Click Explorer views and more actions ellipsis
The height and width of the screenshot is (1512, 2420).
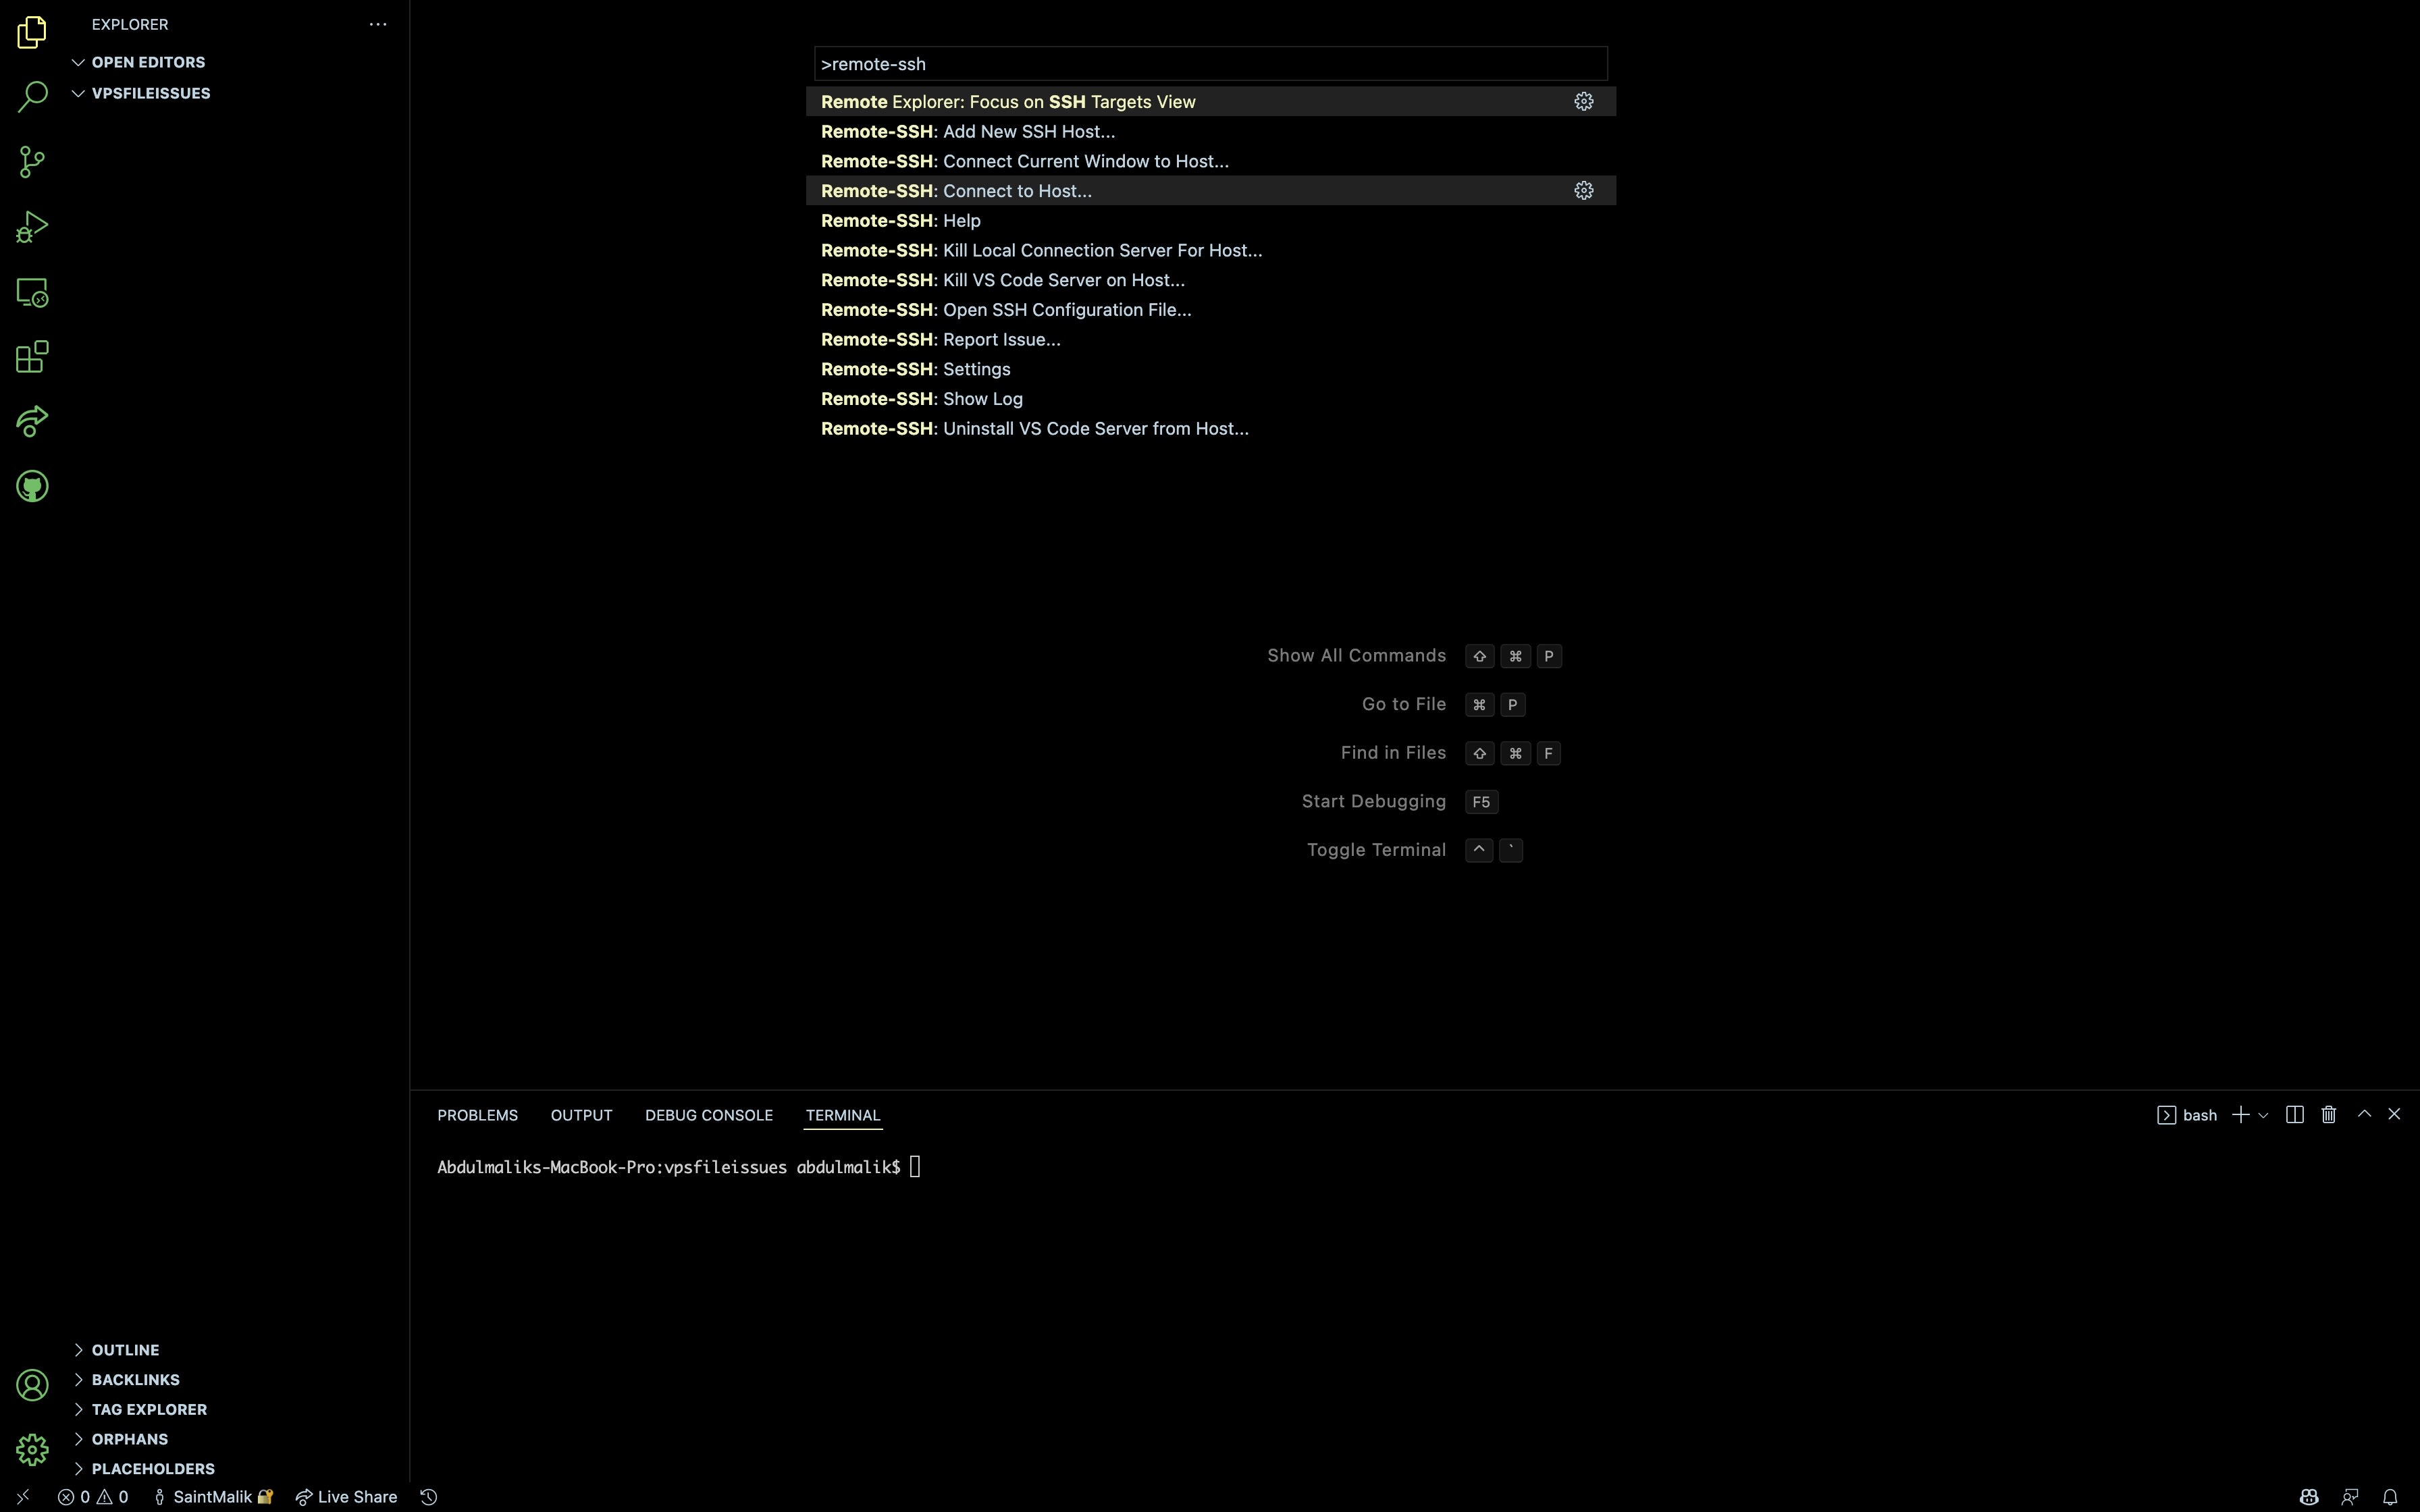(x=378, y=24)
